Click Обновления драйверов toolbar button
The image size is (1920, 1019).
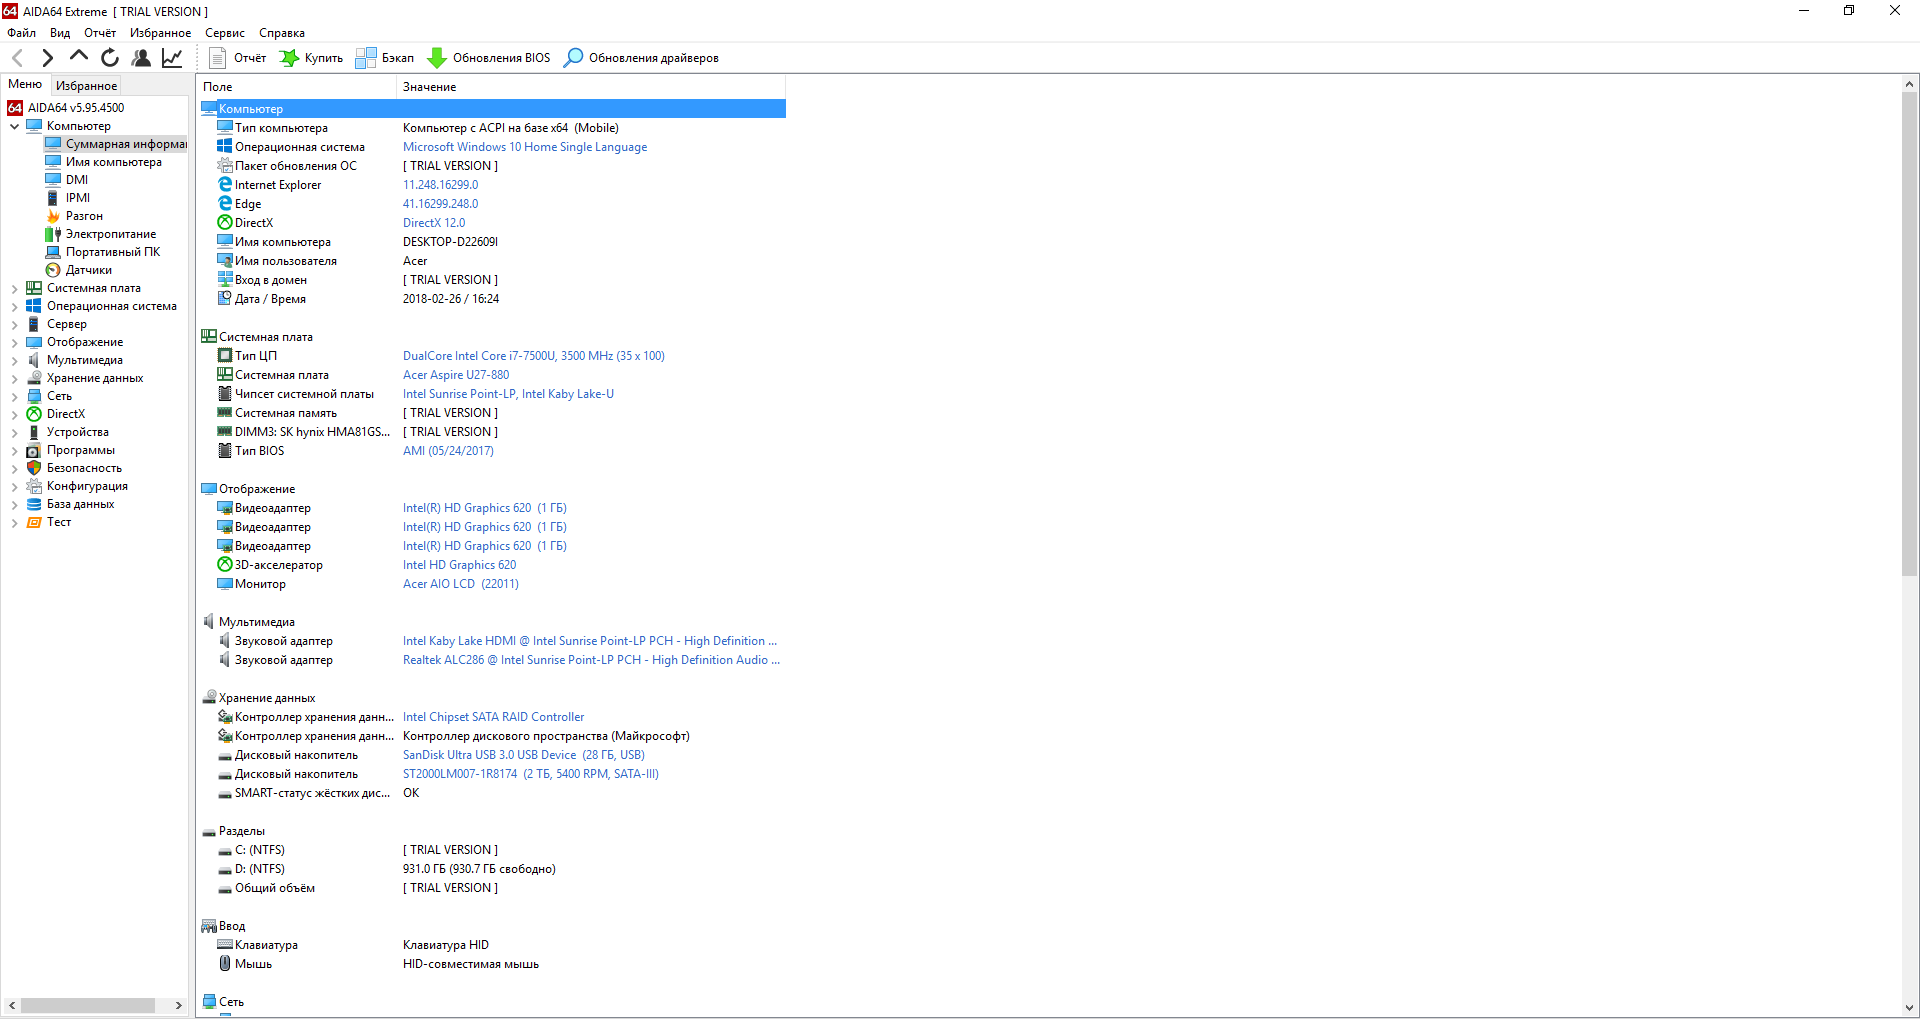click(x=641, y=58)
